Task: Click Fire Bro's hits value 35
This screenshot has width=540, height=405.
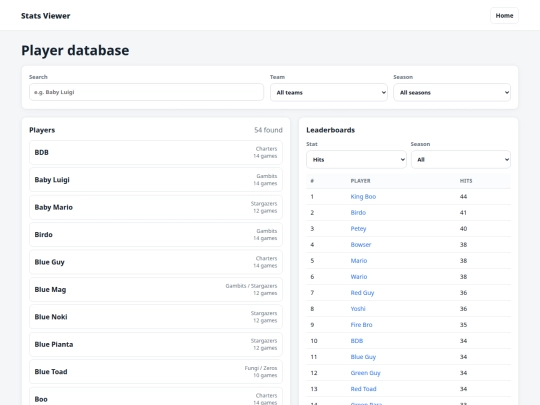Action: click(x=463, y=325)
